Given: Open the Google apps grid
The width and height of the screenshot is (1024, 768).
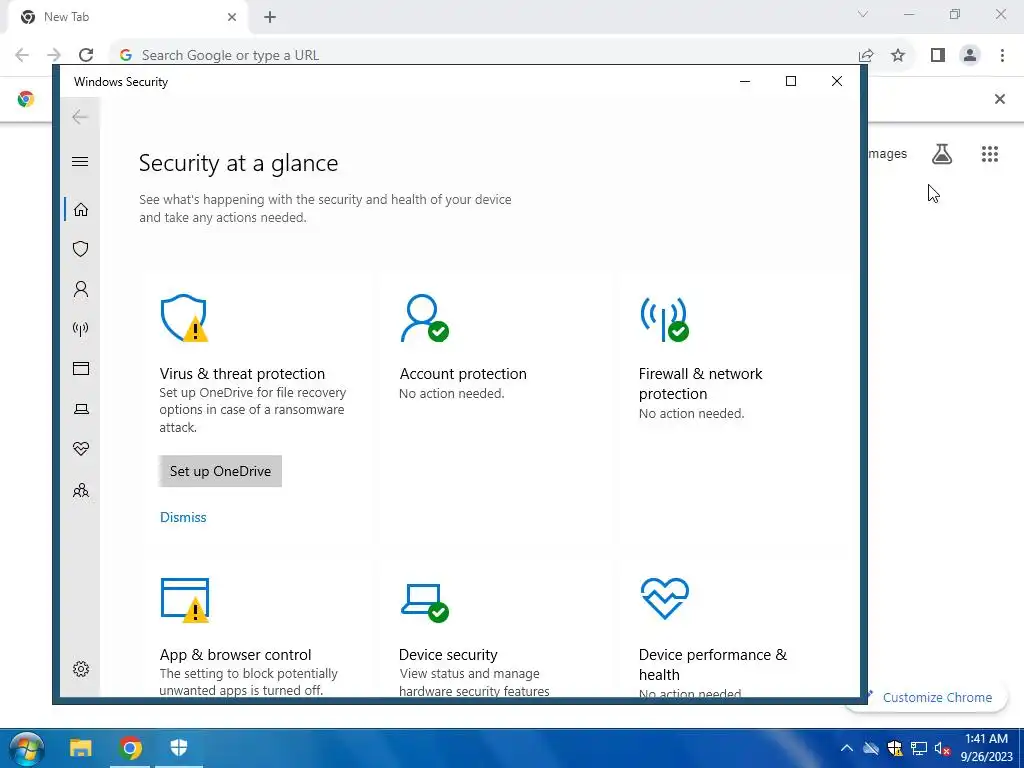Looking at the screenshot, I should point(989,154).
